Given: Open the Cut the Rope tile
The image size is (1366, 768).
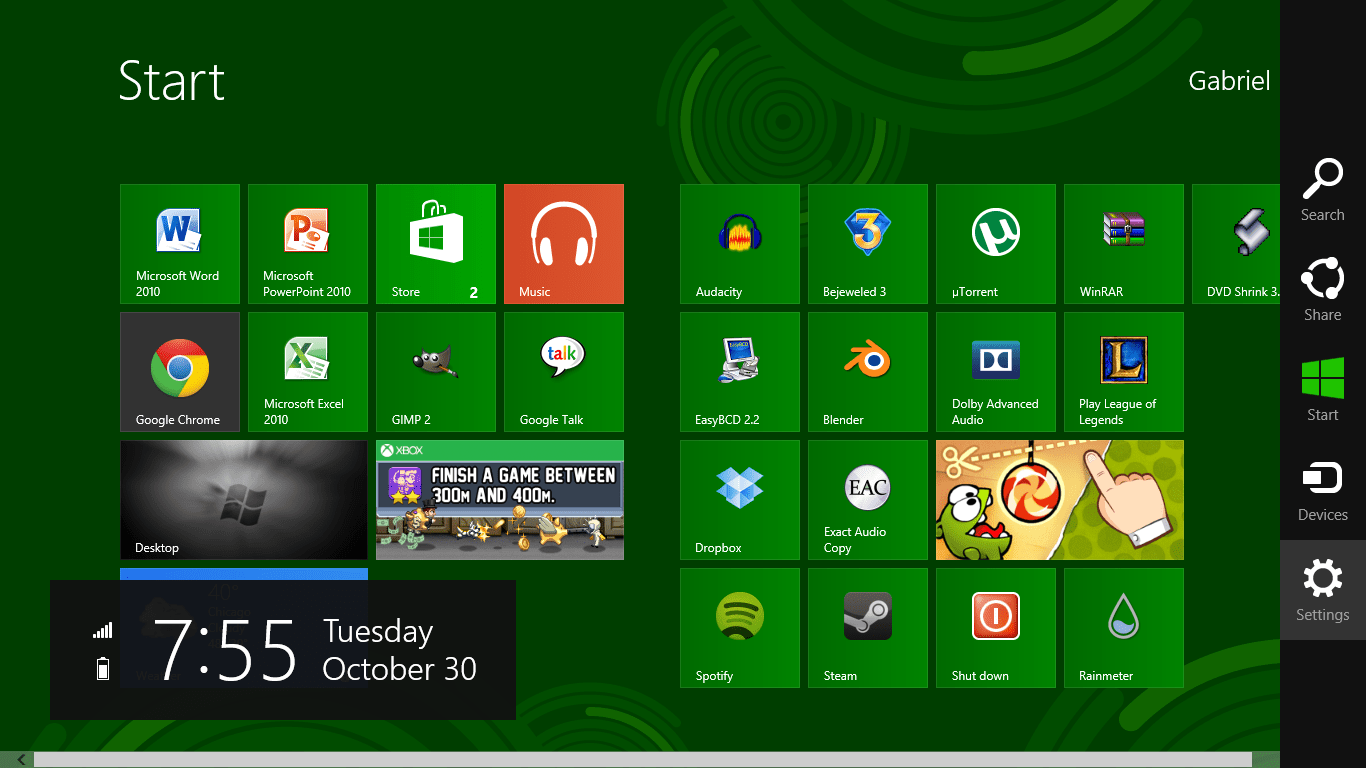Looking at the screenshot, I should pos(1060,500).
